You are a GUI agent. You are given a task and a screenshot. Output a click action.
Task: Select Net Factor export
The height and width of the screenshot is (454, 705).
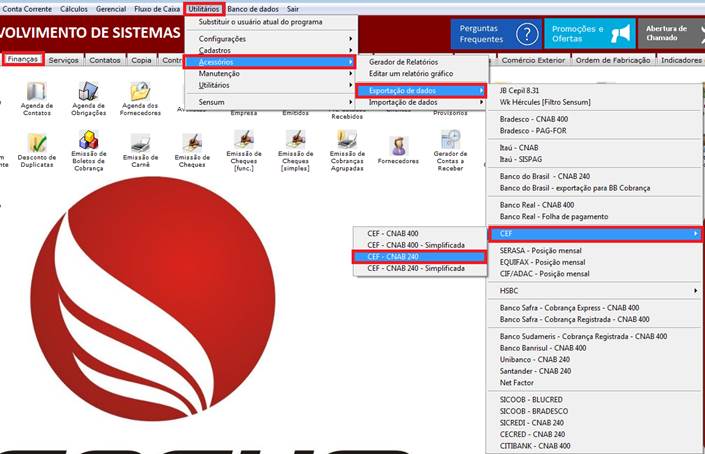(595, 383)
